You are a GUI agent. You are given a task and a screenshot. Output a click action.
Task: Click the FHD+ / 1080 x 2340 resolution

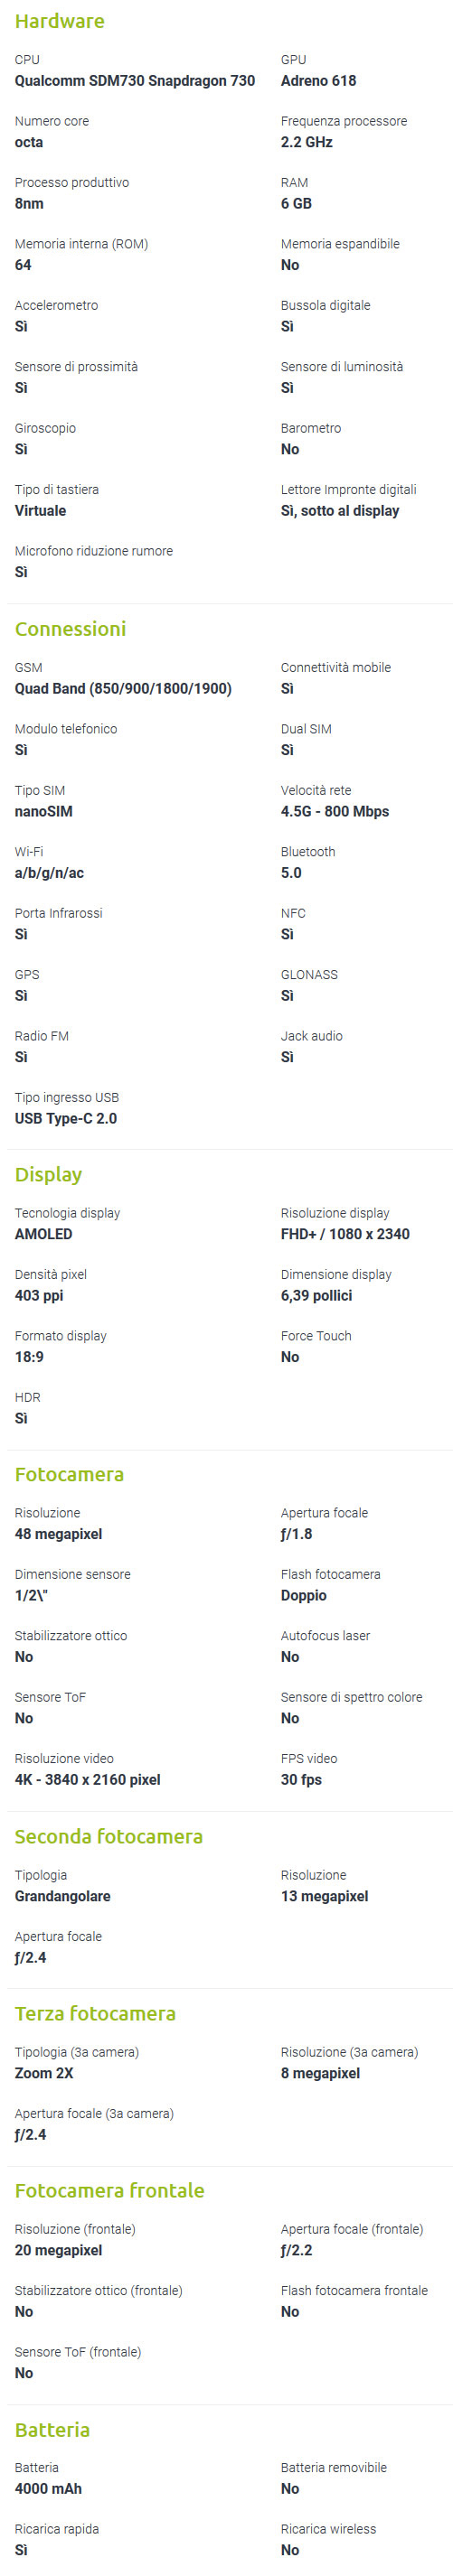coord(345,1235)
